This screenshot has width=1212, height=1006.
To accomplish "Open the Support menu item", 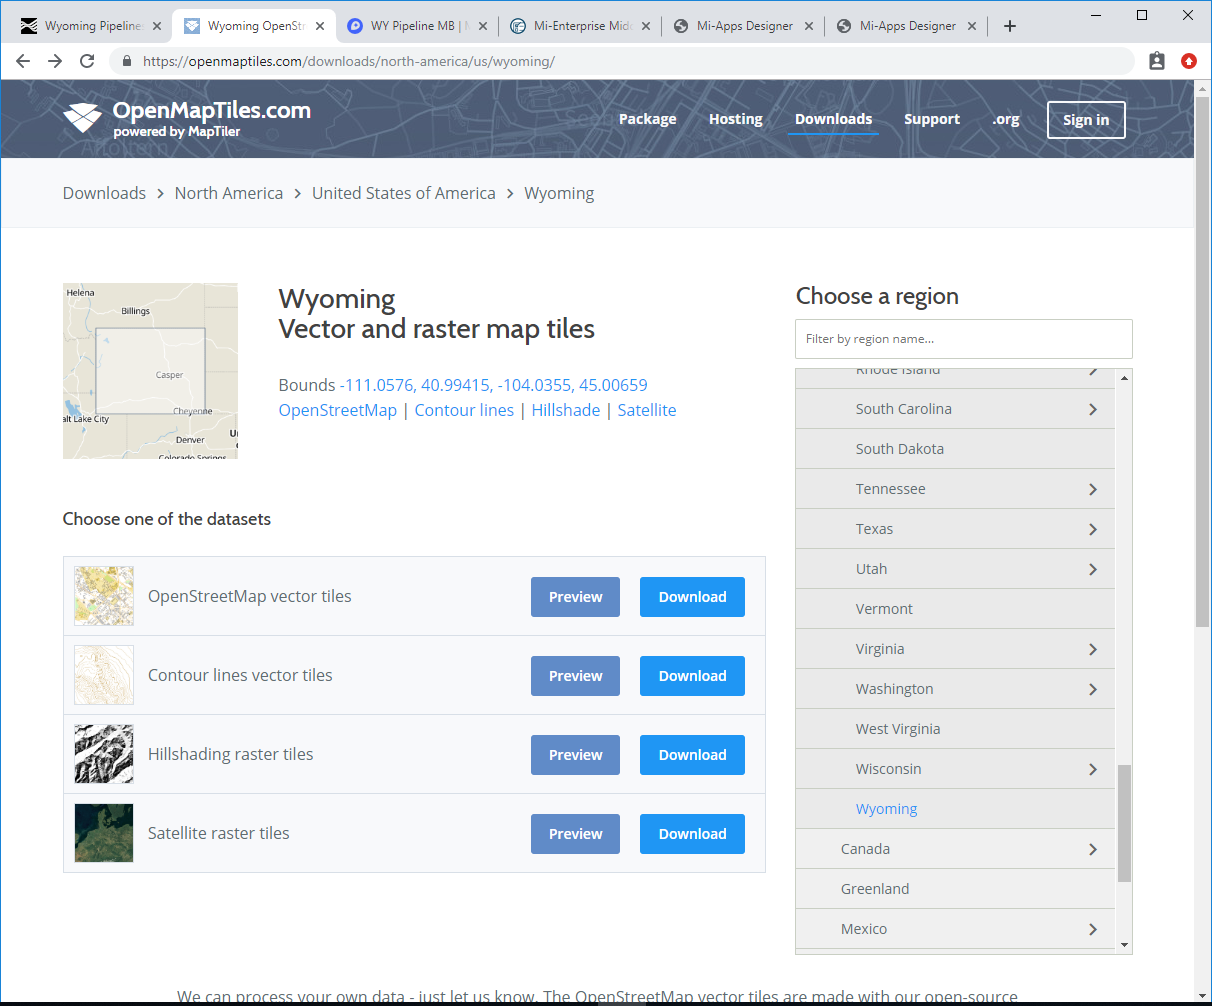I will 932,119.
